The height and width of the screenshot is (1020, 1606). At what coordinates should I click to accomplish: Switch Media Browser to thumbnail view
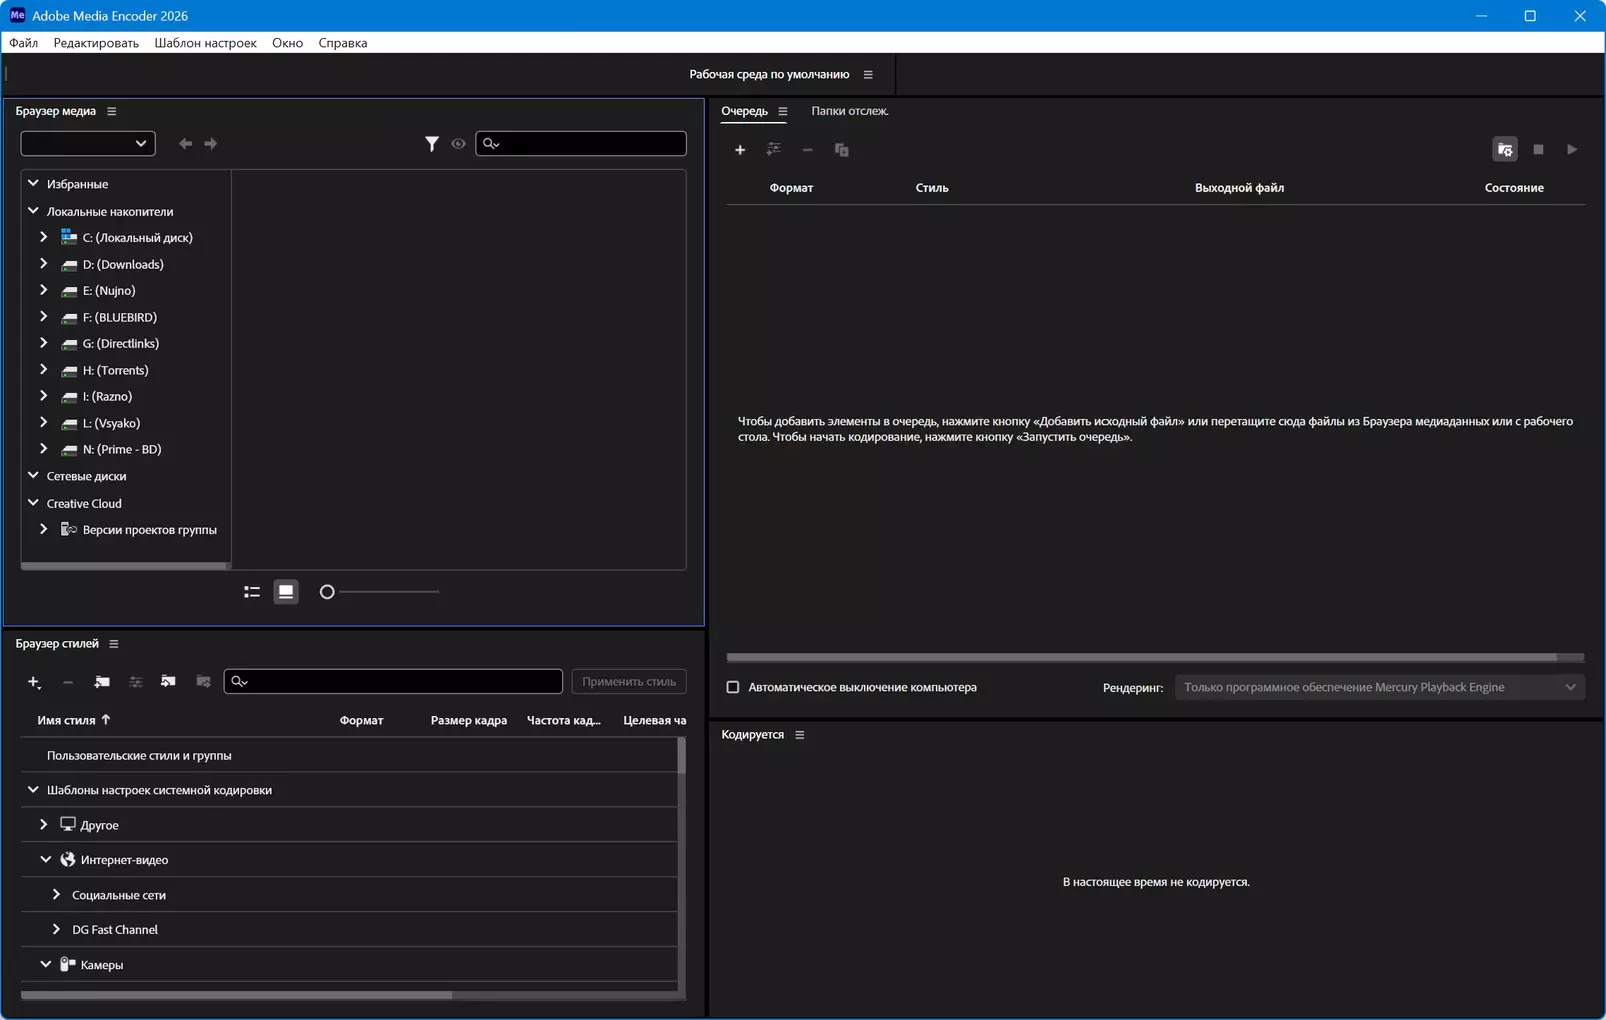(286, 592)
